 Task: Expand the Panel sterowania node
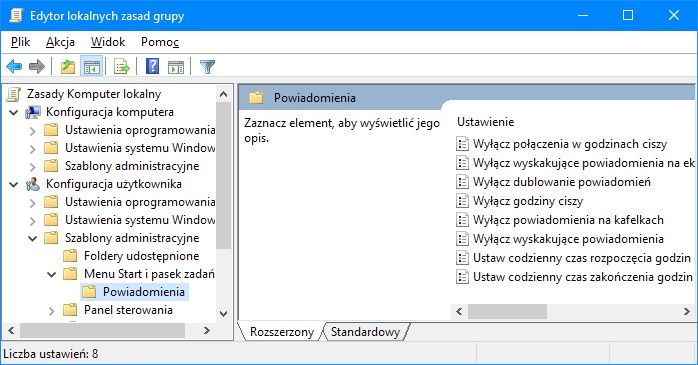[x=52, y=310]
